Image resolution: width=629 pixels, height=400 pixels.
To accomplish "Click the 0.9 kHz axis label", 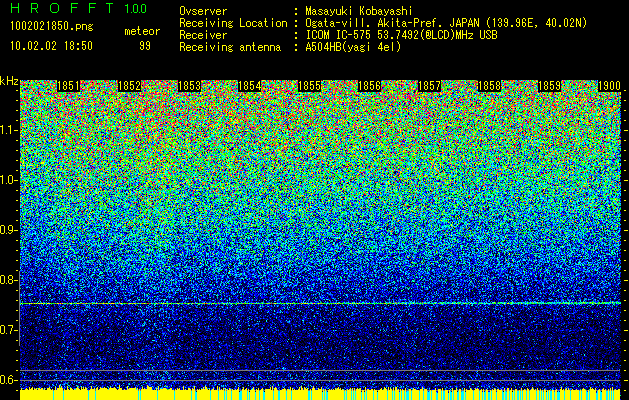I will (9, 230).
